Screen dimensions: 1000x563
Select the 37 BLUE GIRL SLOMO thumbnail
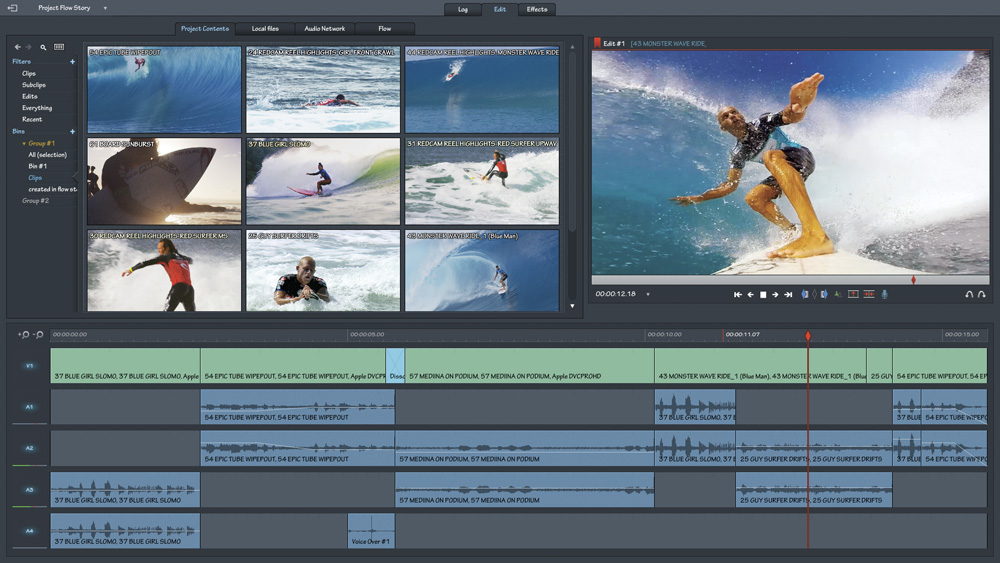(x=323, y=181)
